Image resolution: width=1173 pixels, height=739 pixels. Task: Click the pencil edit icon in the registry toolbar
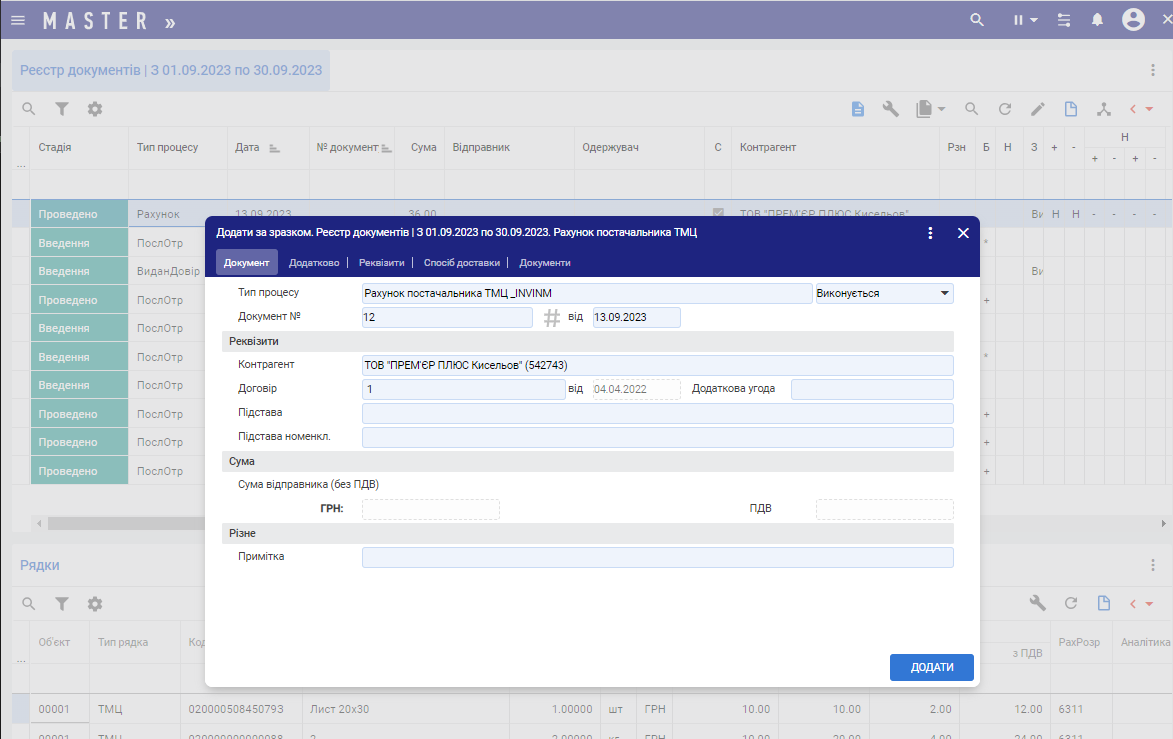(x=1038, y=109)
